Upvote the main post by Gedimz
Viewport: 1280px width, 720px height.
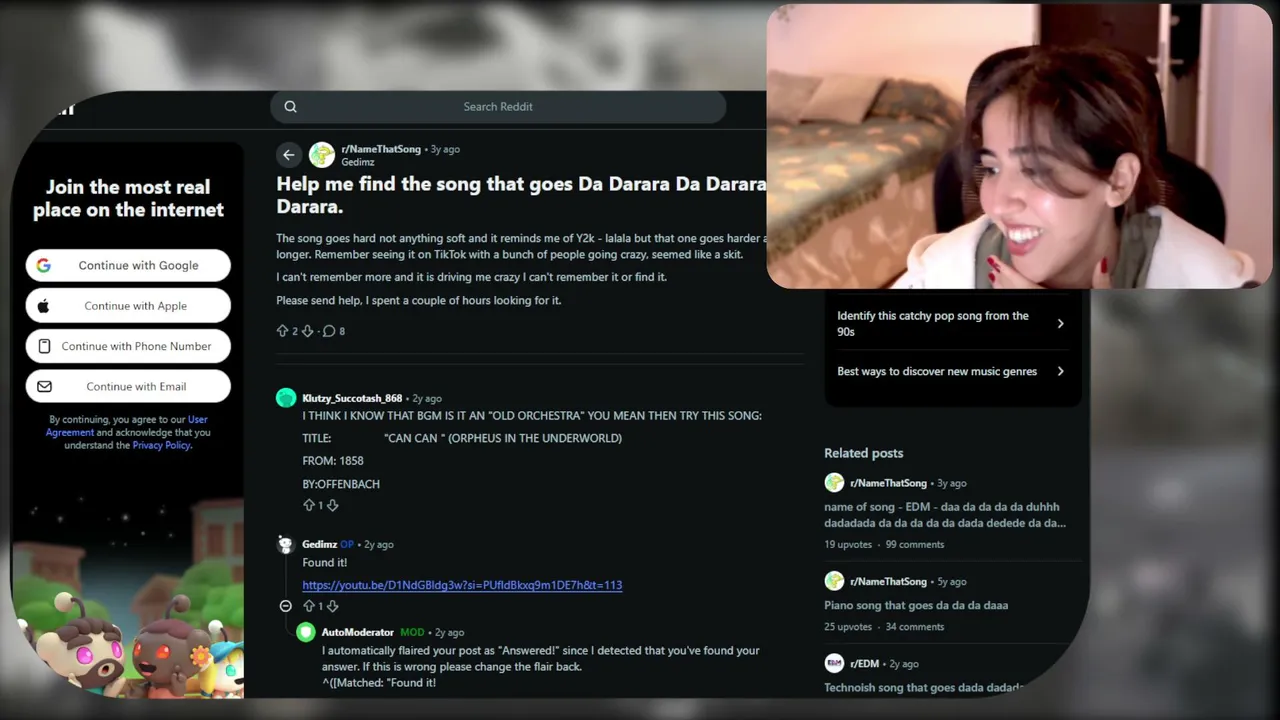(282, 331)
